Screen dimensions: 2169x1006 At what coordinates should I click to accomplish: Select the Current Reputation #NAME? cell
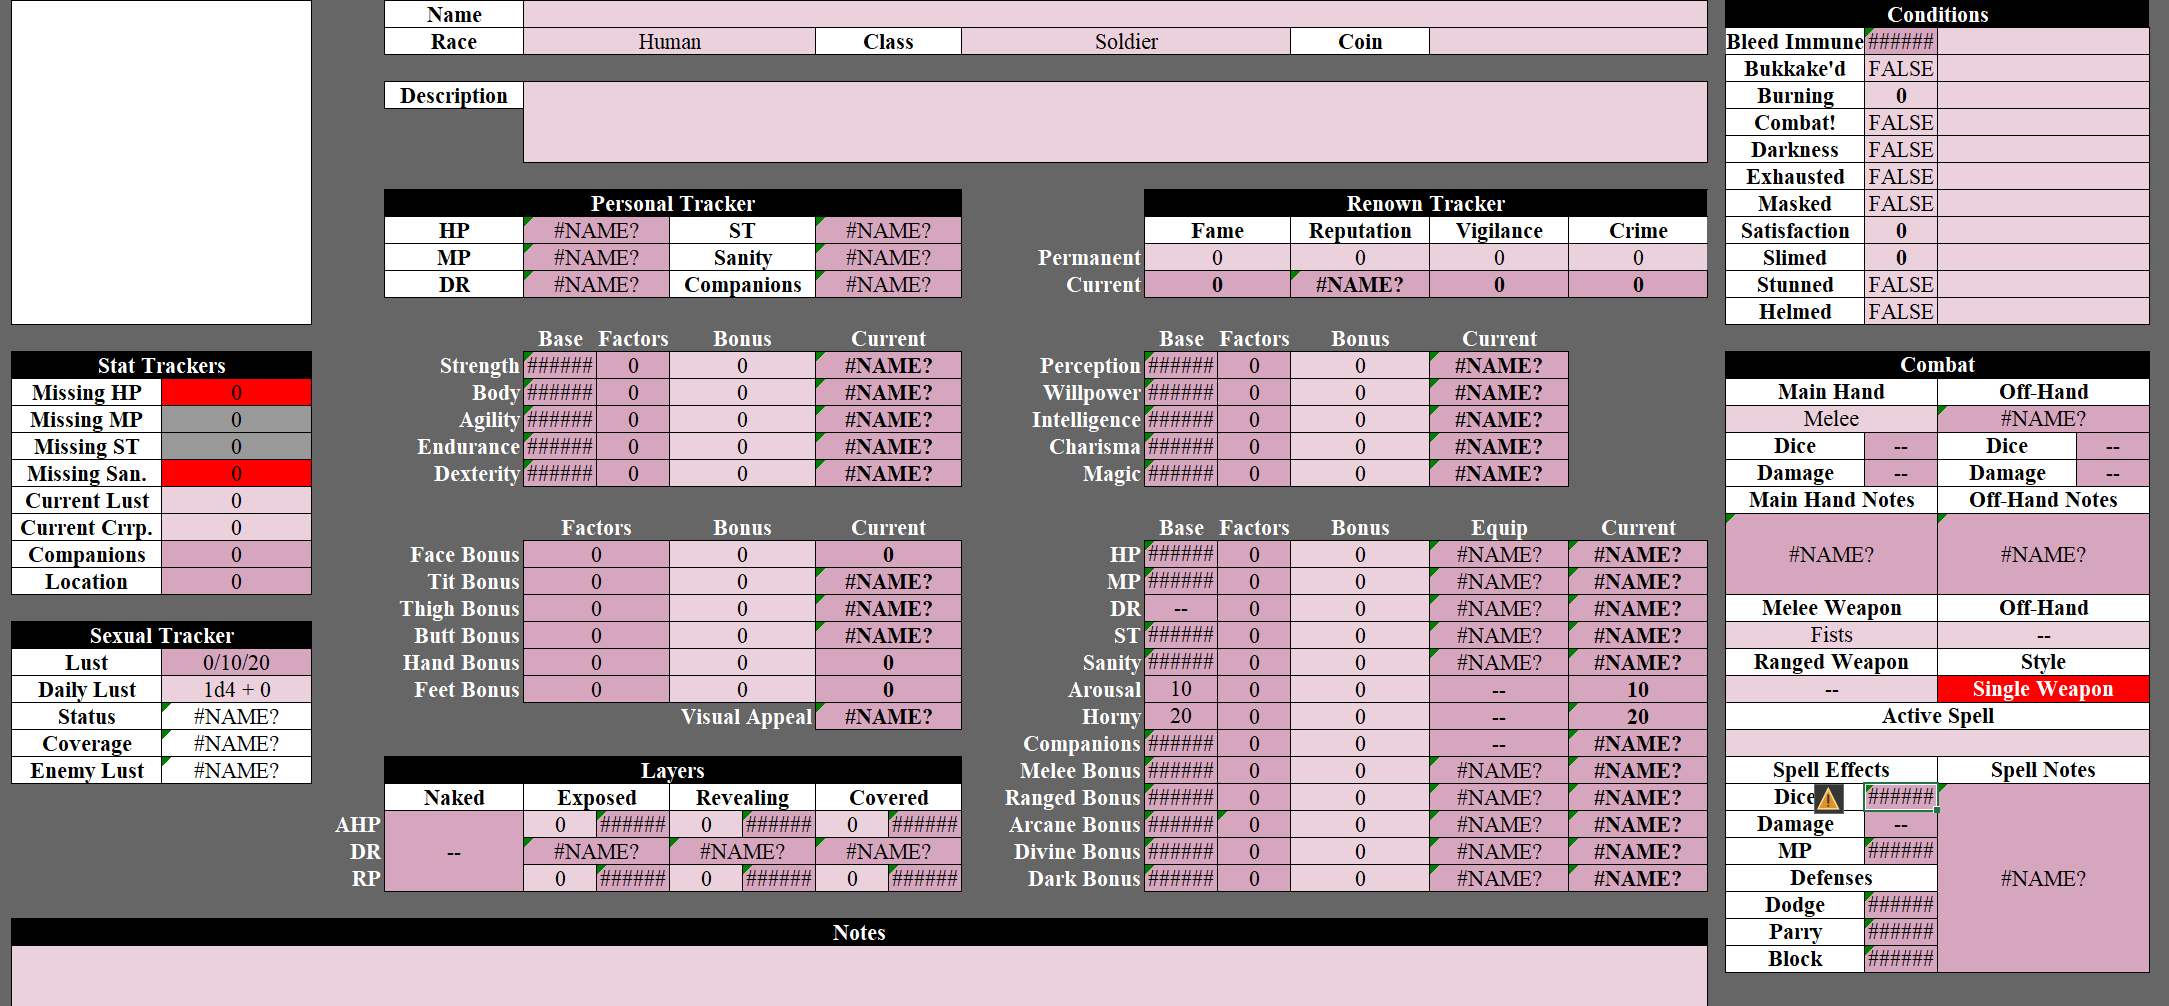pyautogui.click(x=1360, y=284)
